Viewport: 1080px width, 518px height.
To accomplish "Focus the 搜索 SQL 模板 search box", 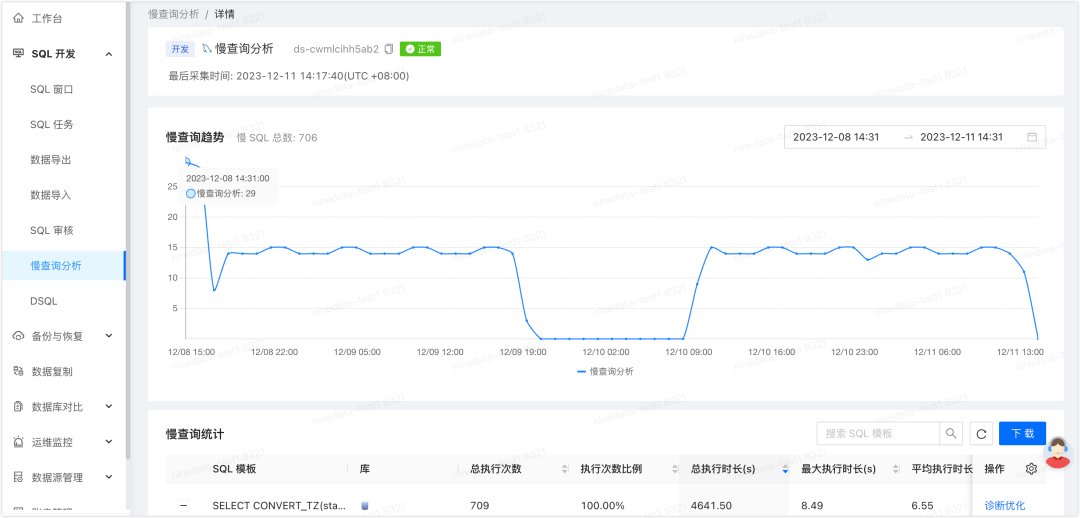I will pyautogui.click(x=878, y=433).
